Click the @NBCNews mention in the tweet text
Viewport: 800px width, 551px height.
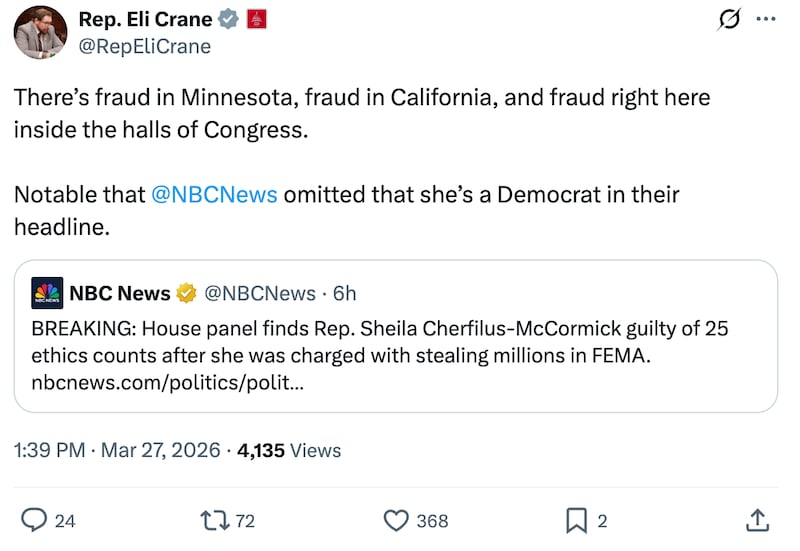point(214,194)
